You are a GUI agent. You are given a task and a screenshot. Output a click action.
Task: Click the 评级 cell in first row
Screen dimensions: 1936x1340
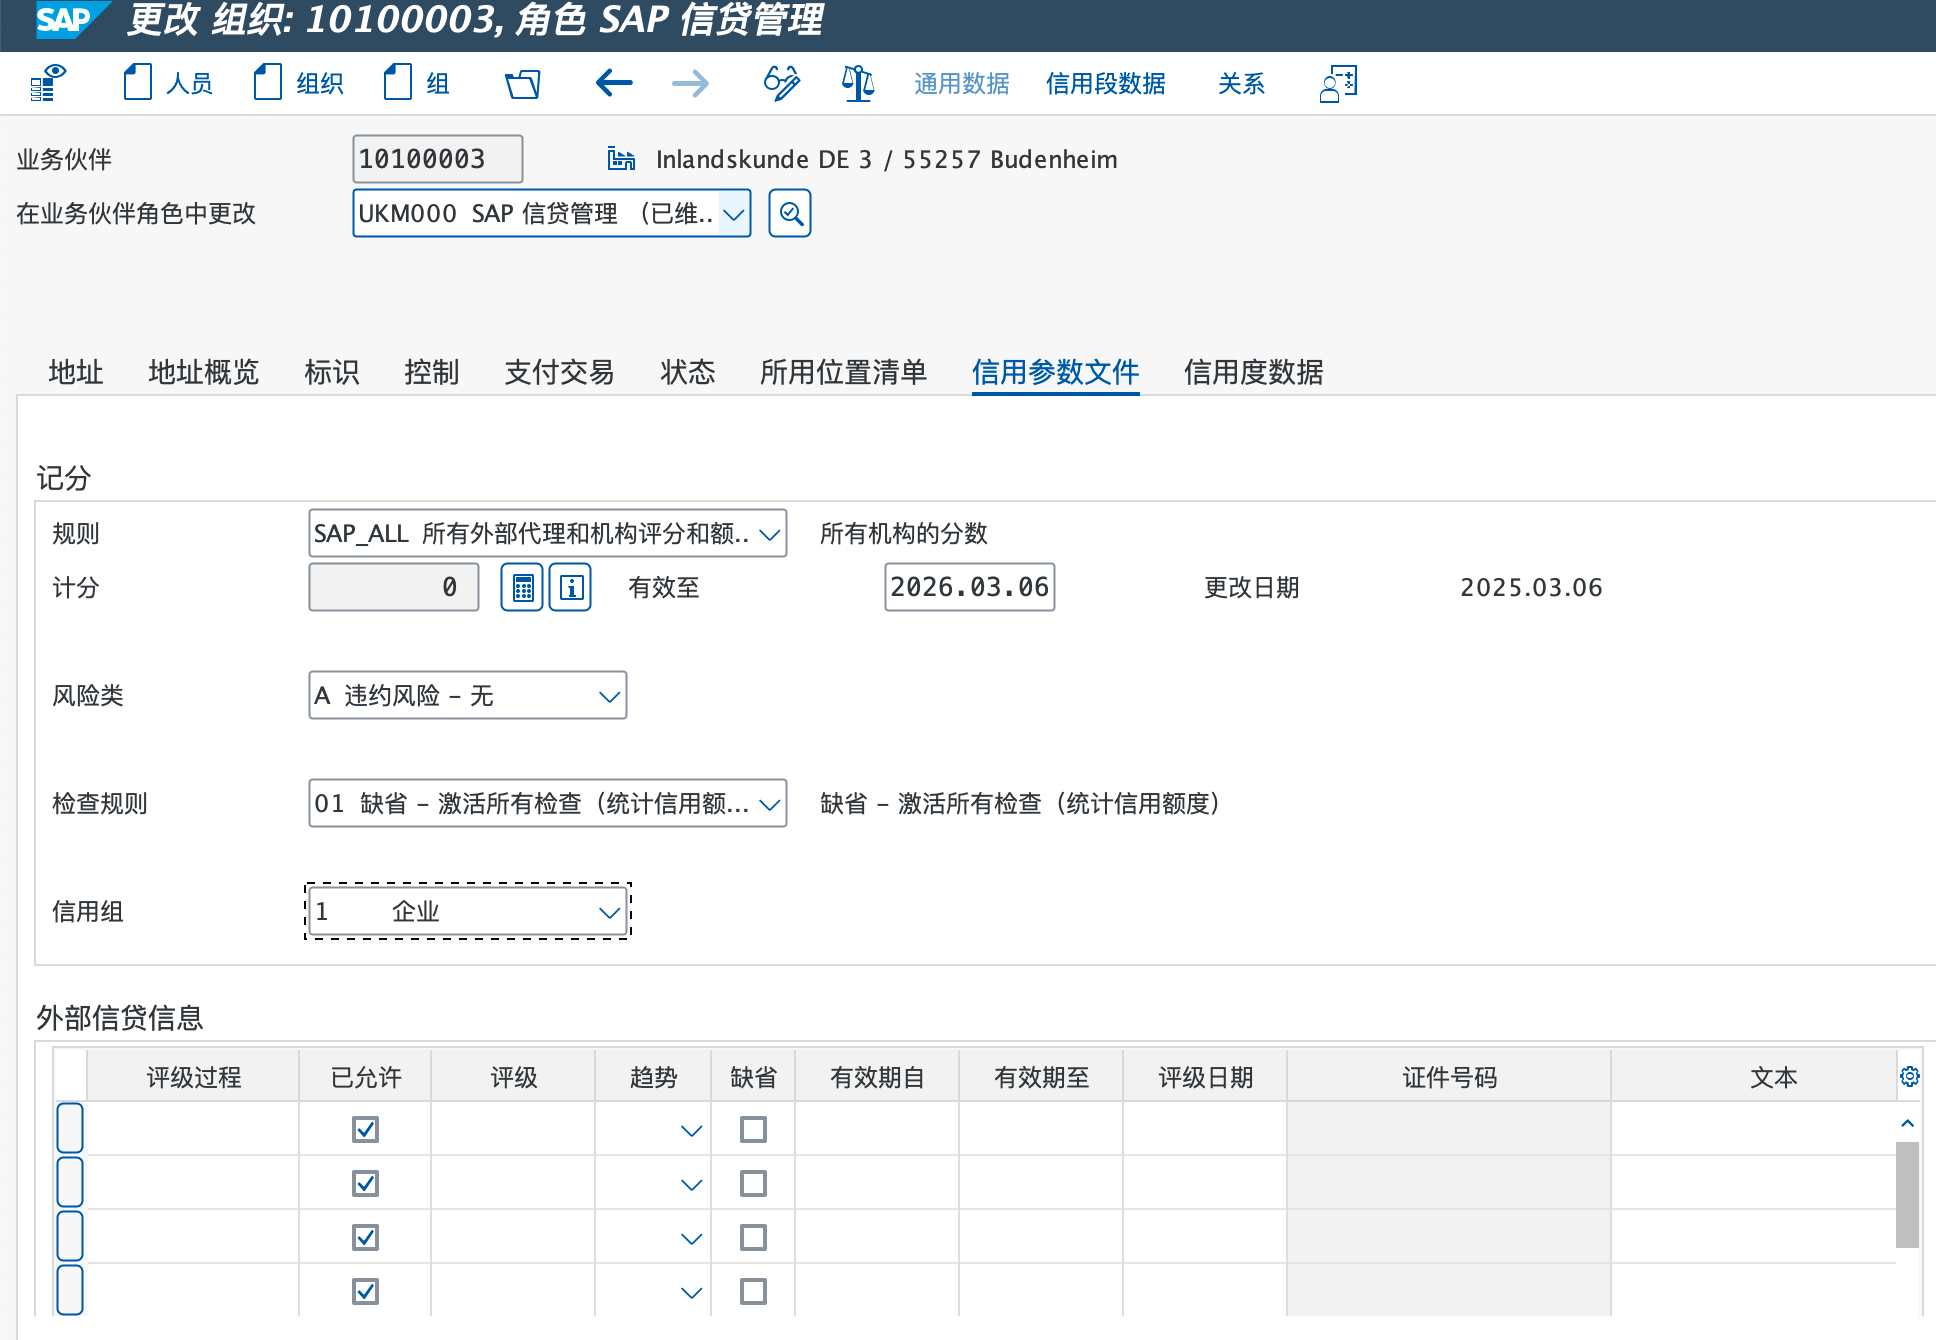(x=514, y=1129)
